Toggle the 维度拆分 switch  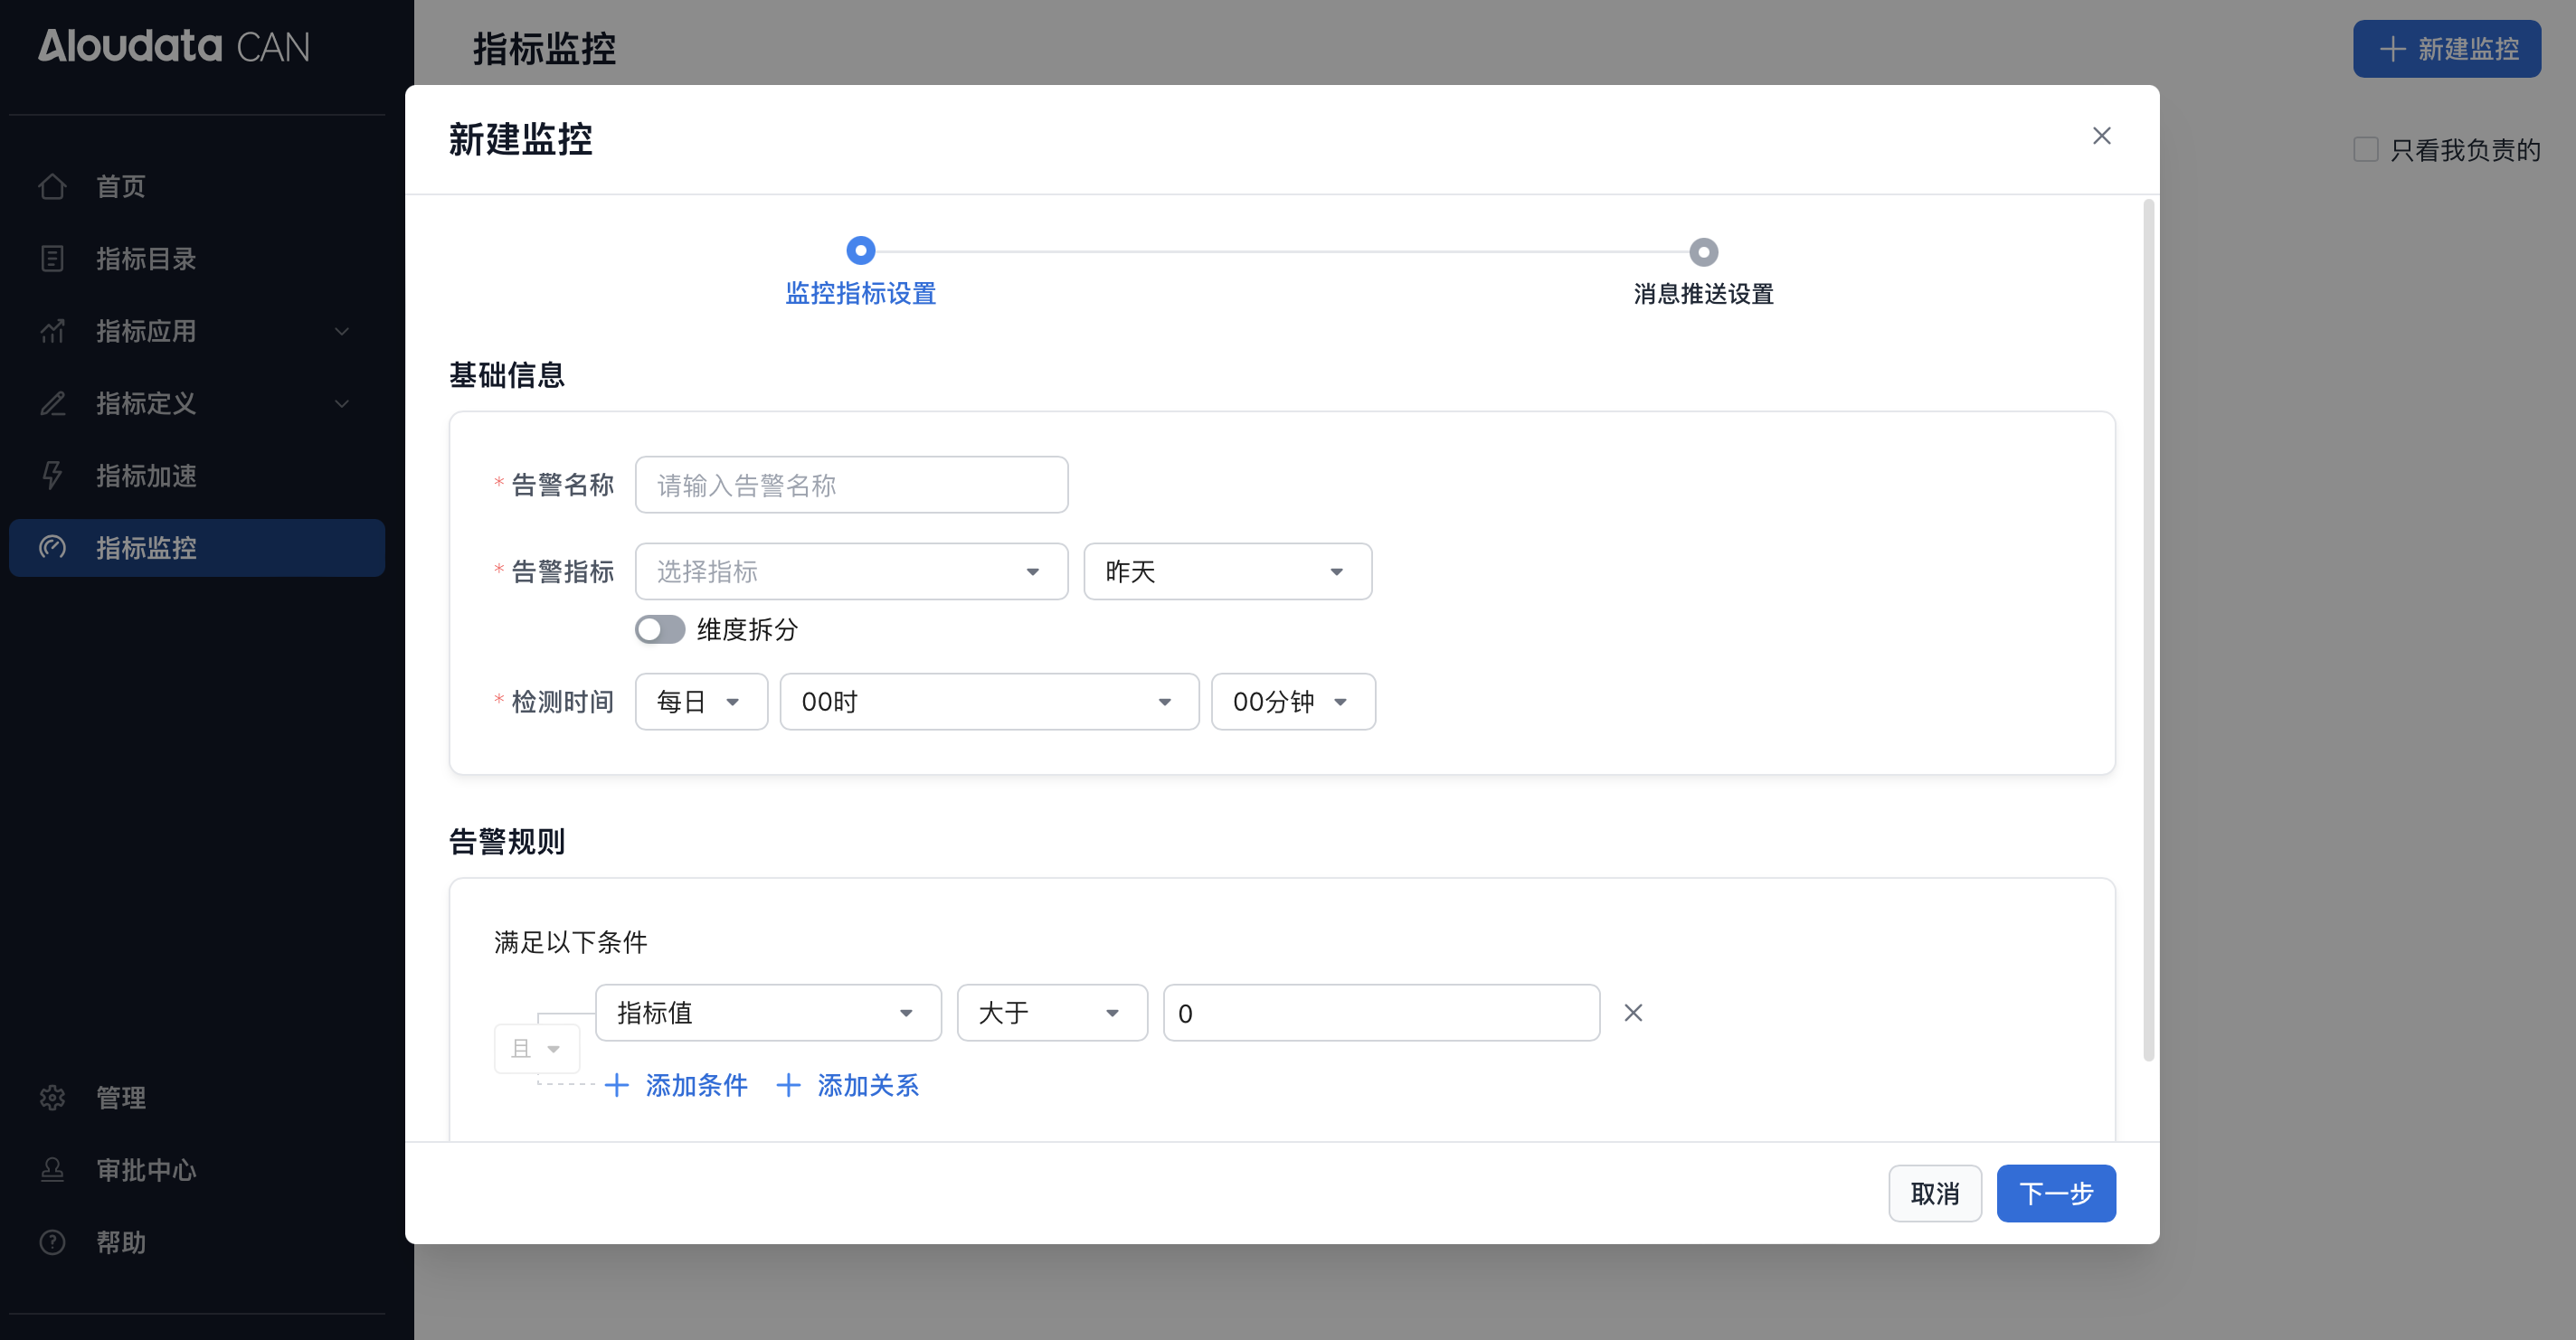[x=660, y=629]
